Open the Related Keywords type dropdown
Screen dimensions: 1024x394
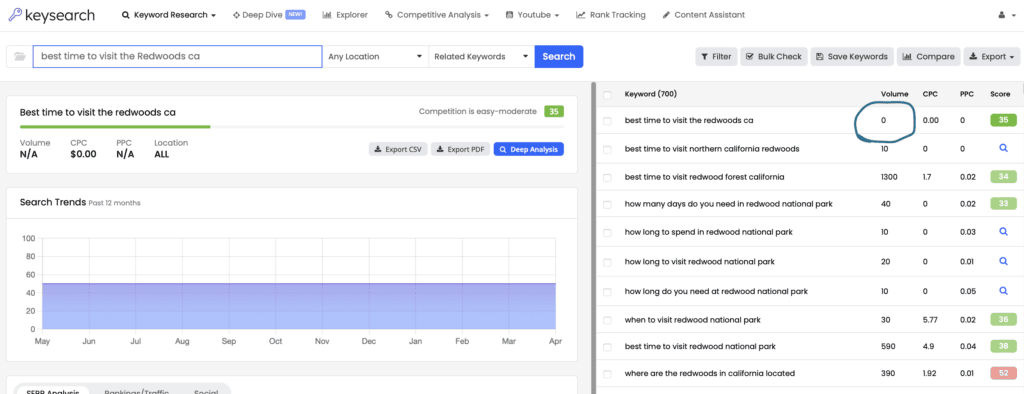tap(481, 56)
